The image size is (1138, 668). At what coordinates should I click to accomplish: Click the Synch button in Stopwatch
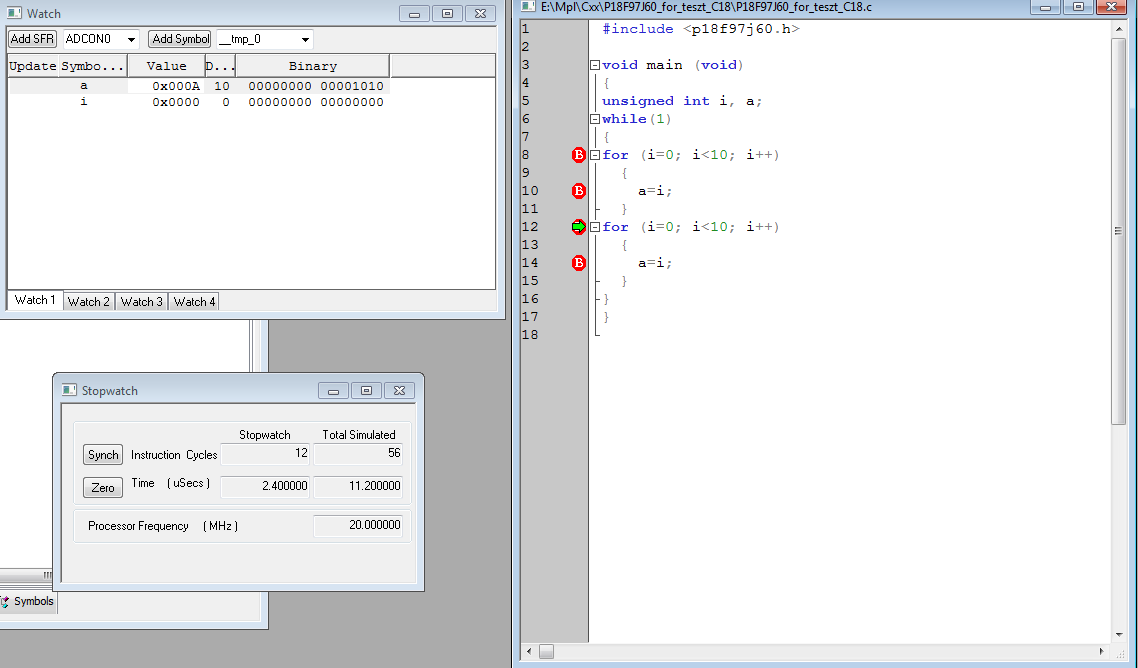[103, 455]
